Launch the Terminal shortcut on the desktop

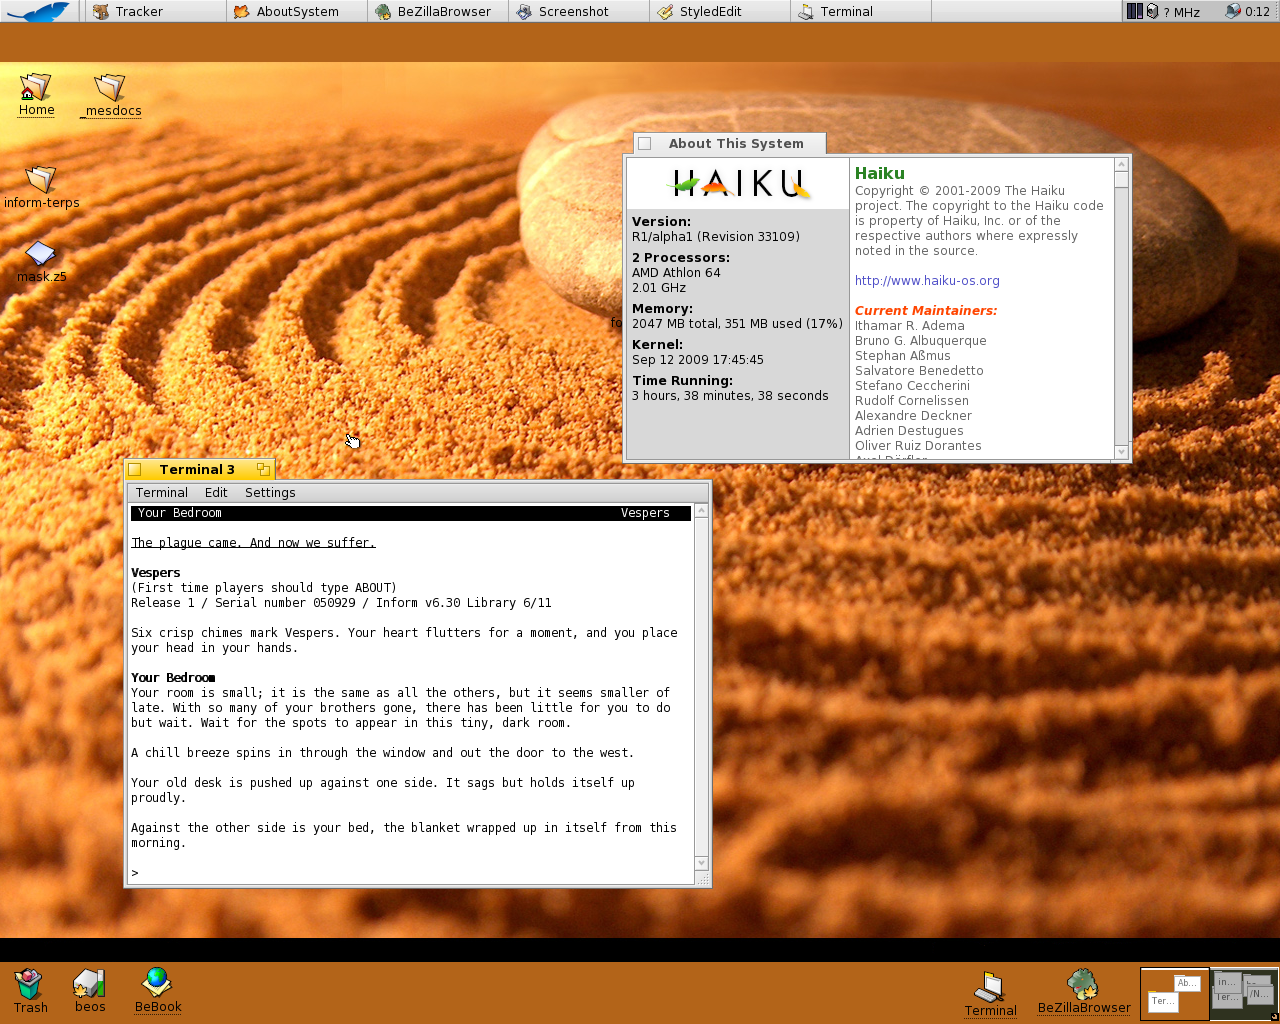pyautogui.click(x=990, y=994)
